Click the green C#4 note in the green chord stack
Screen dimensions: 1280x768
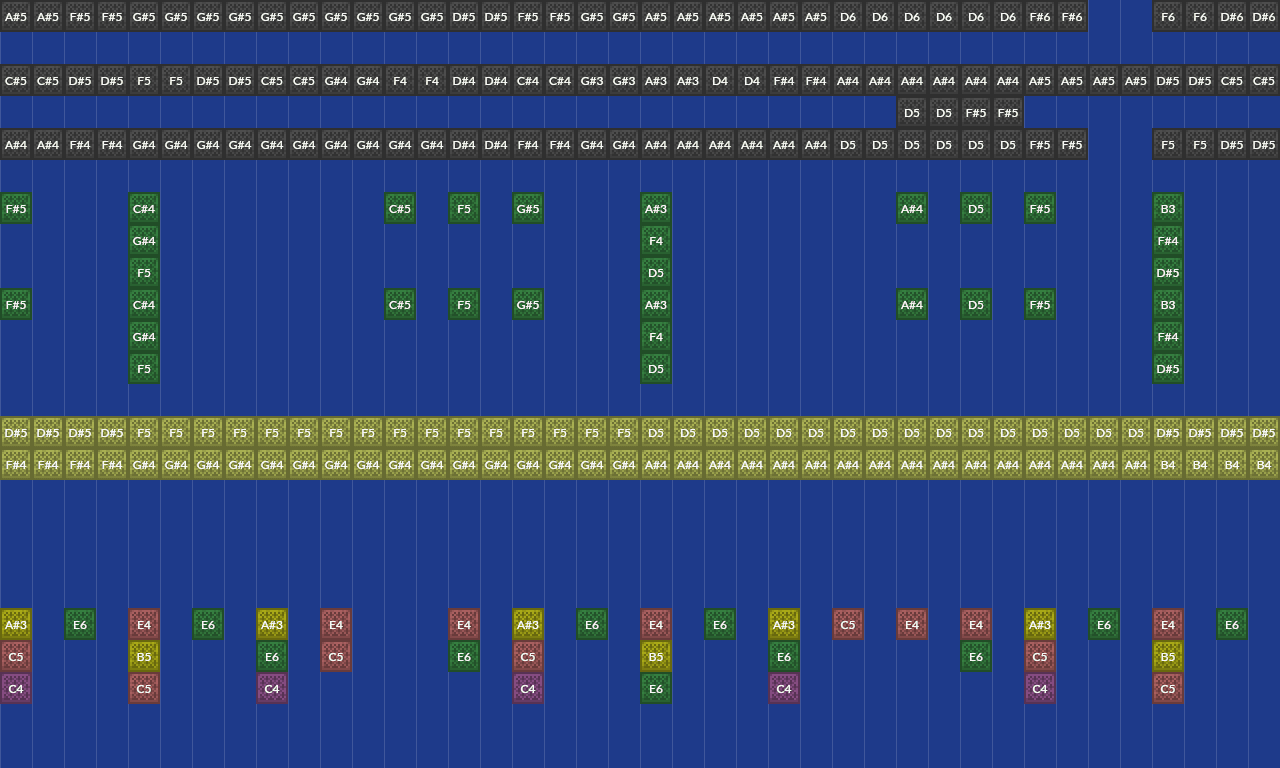(x=143, y=209)
